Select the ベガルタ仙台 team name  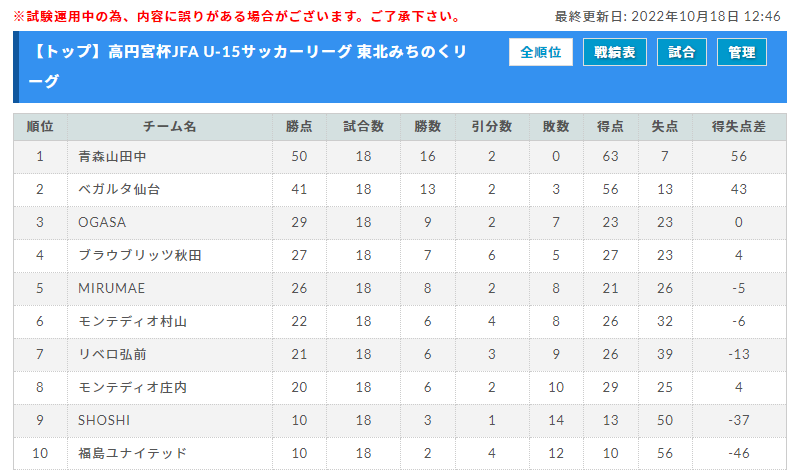click(x=119, y=189)
